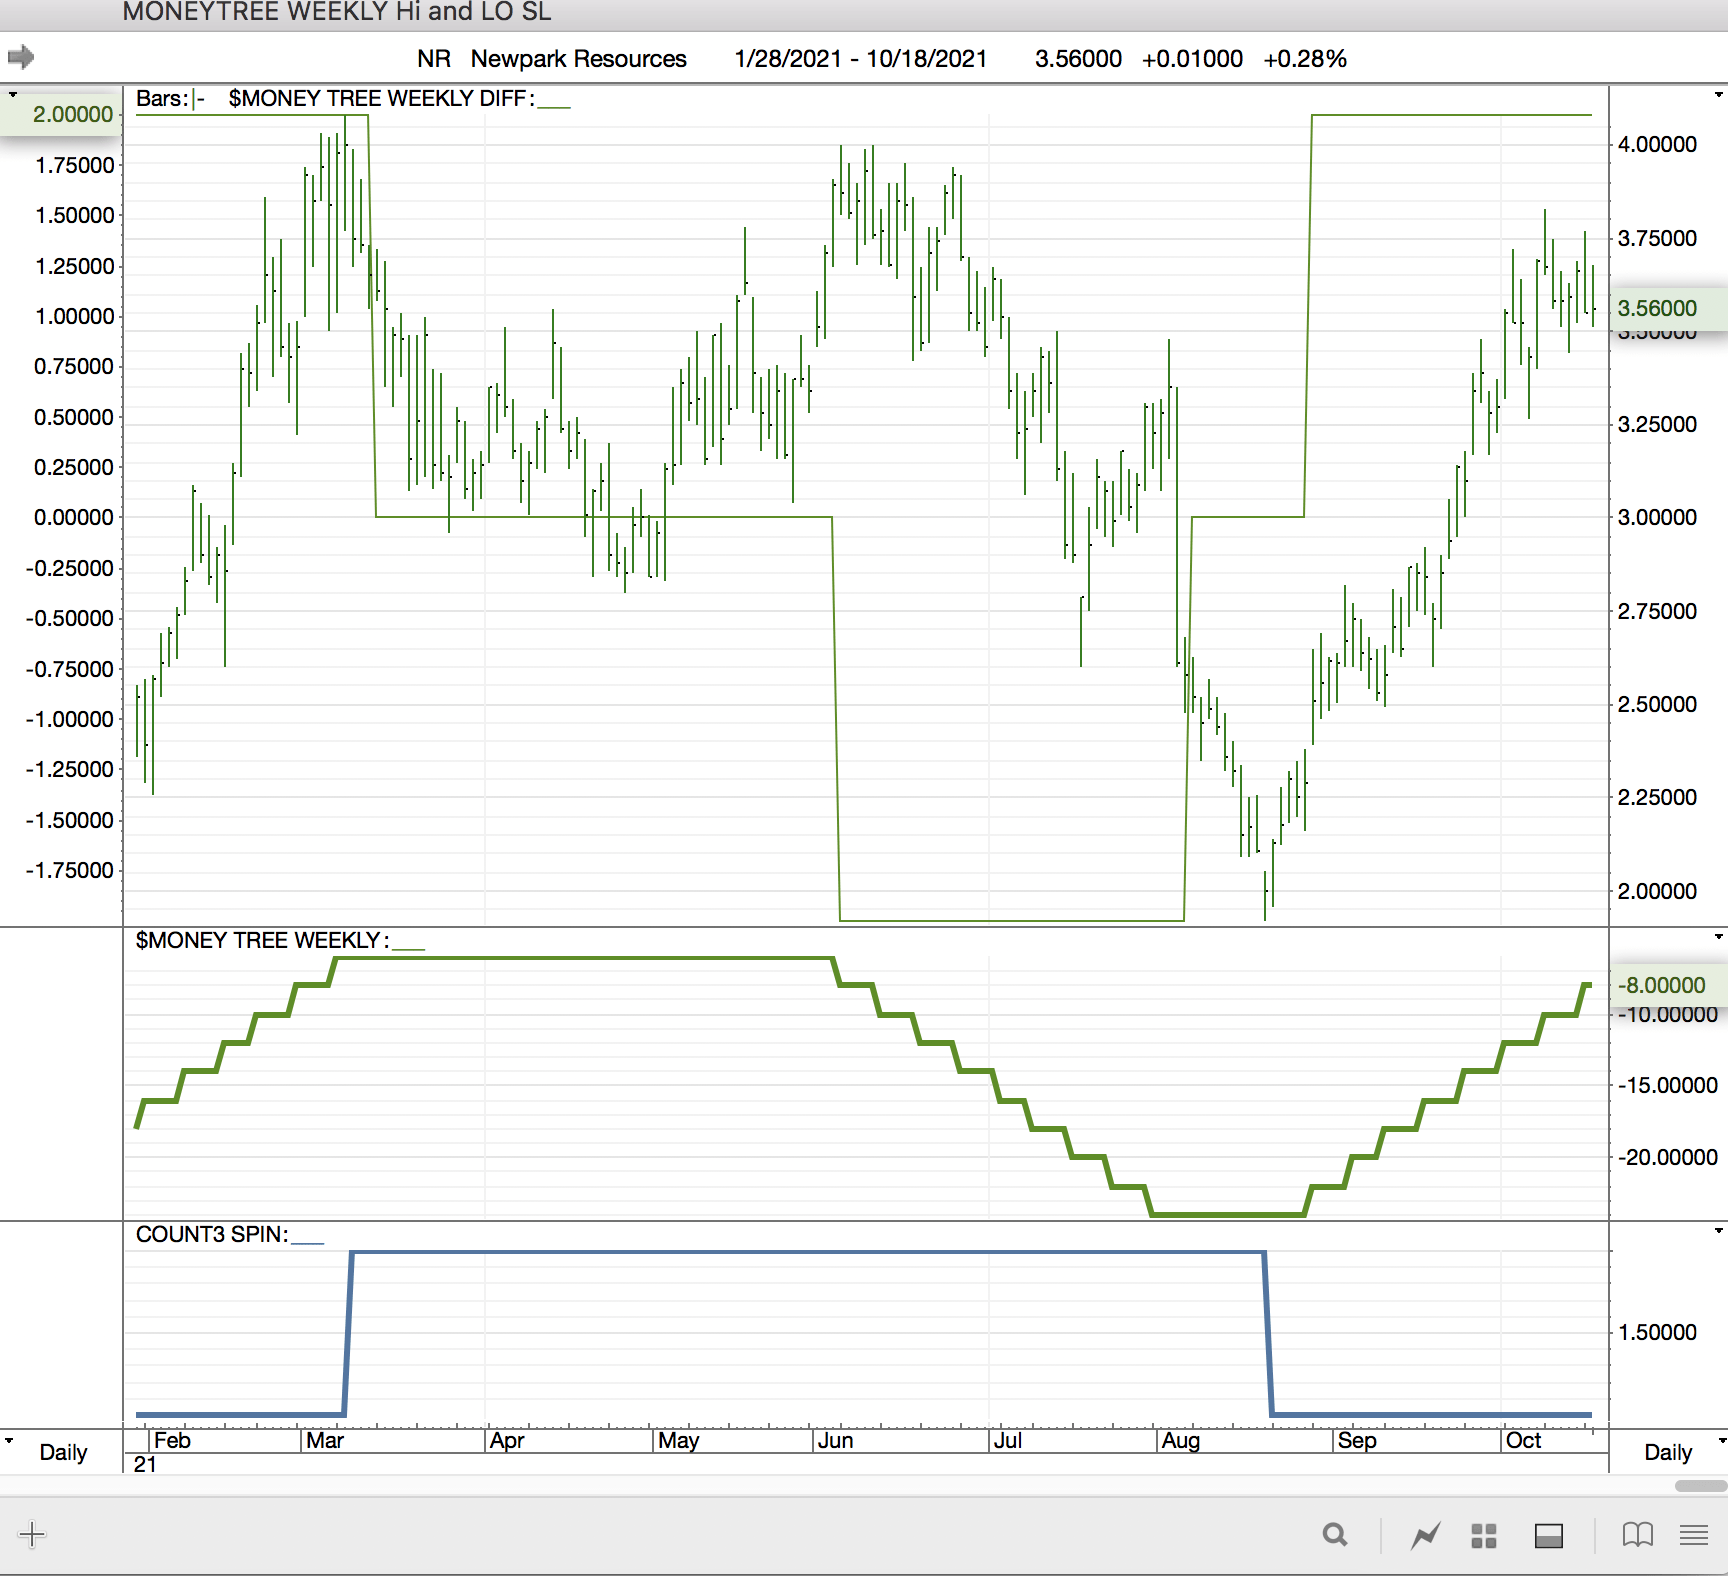Open the search magnifier tool

[x=1334, y=1534]
